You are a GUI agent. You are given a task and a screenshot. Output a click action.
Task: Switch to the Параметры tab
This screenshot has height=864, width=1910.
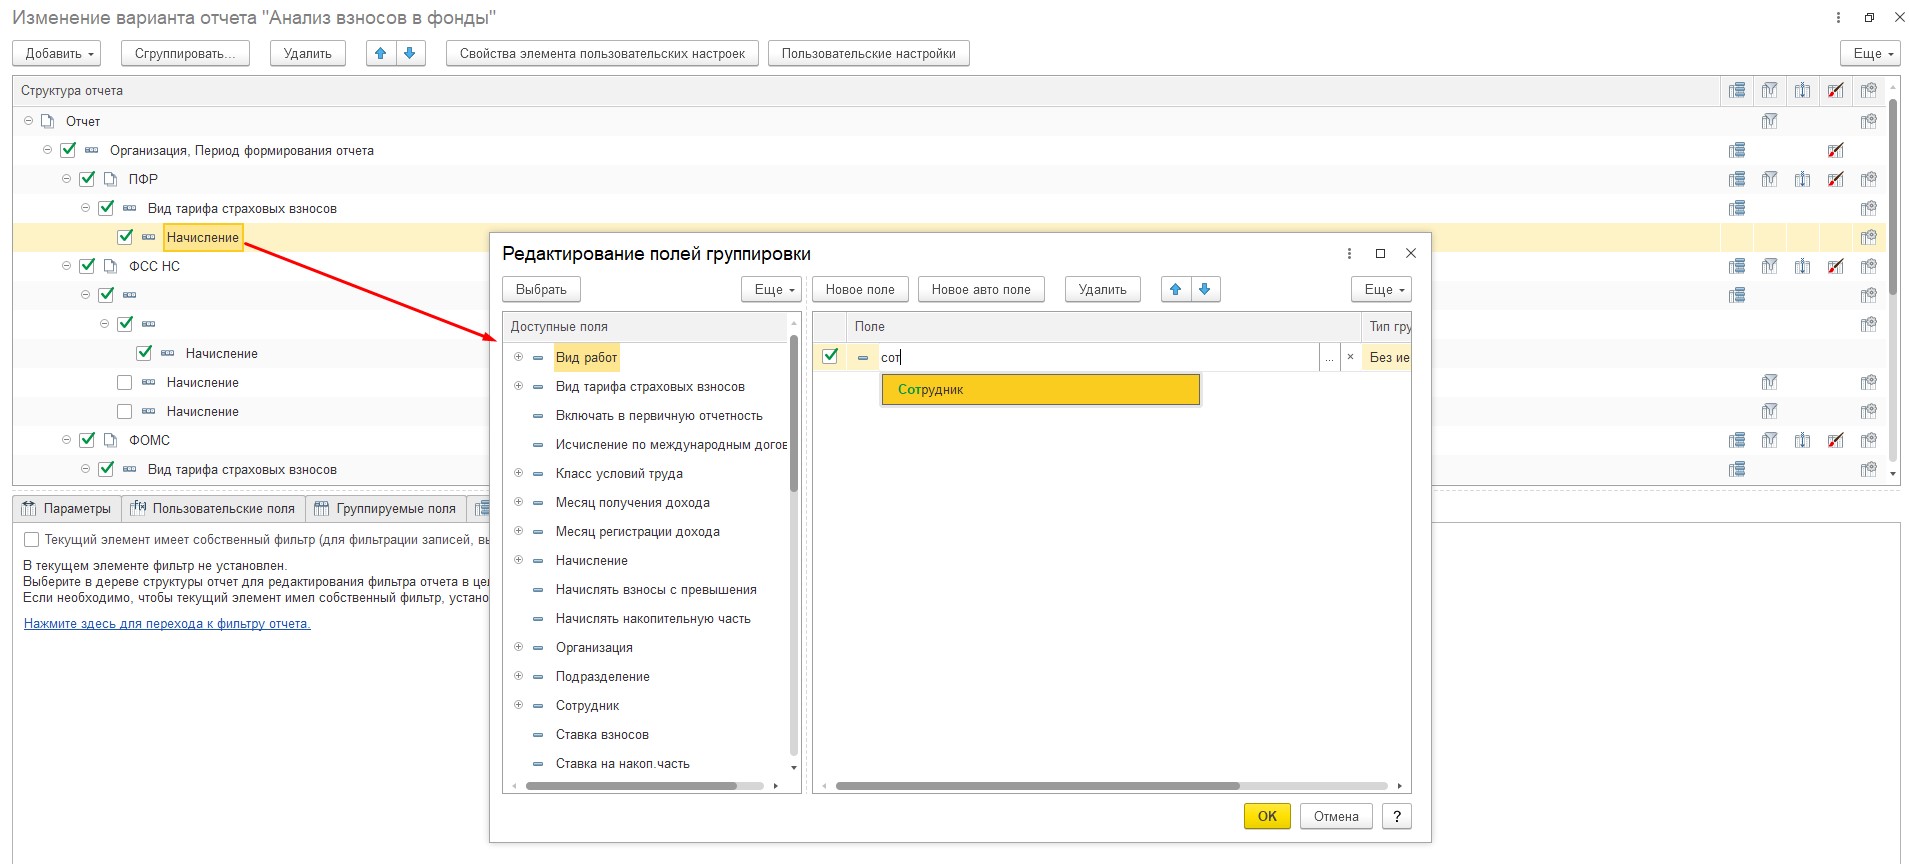pyautogui.click(x=67, y=509)
